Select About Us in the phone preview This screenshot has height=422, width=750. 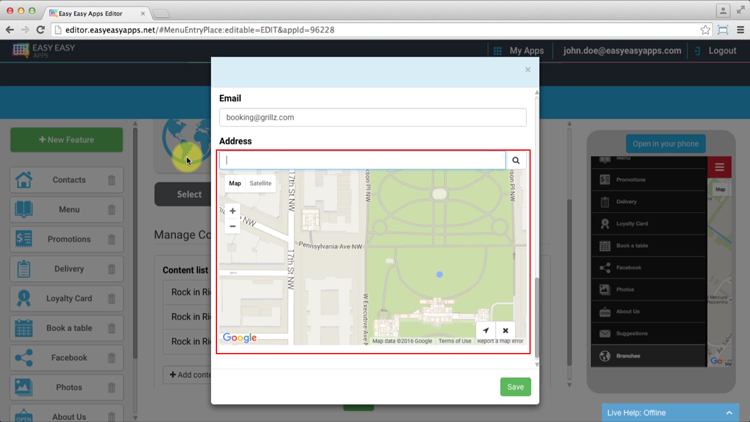point(649,311)
